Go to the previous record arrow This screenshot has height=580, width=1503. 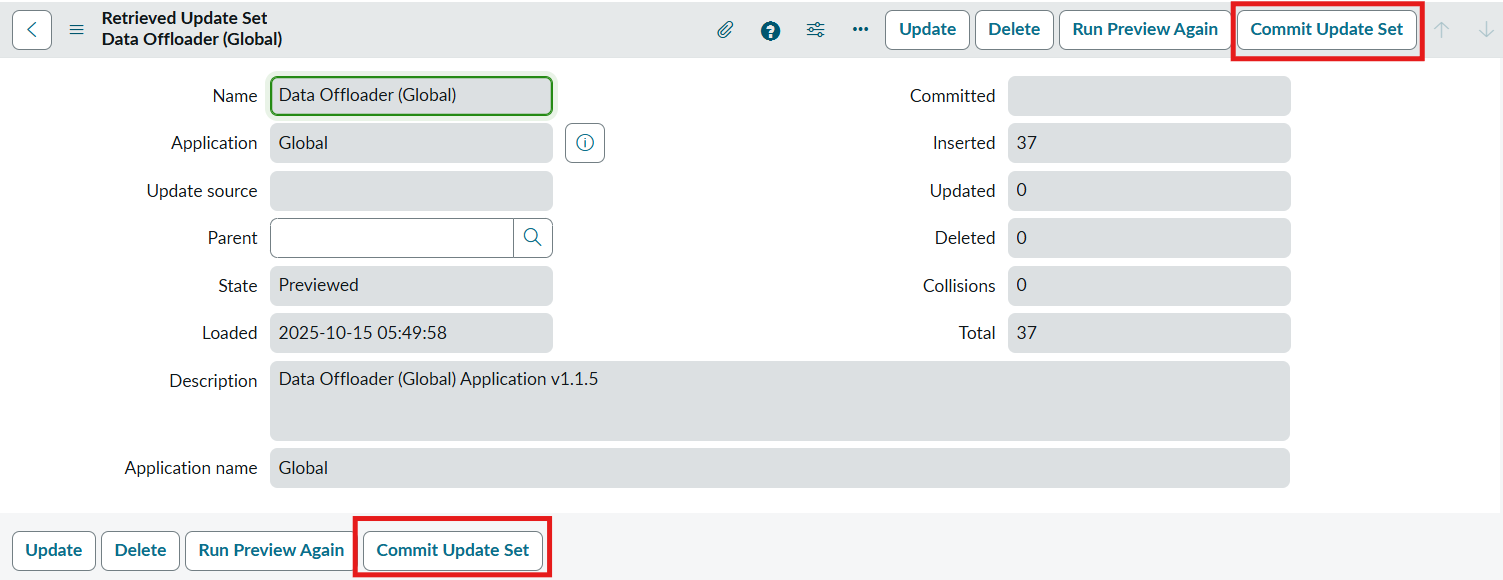tap(1441, 30)
